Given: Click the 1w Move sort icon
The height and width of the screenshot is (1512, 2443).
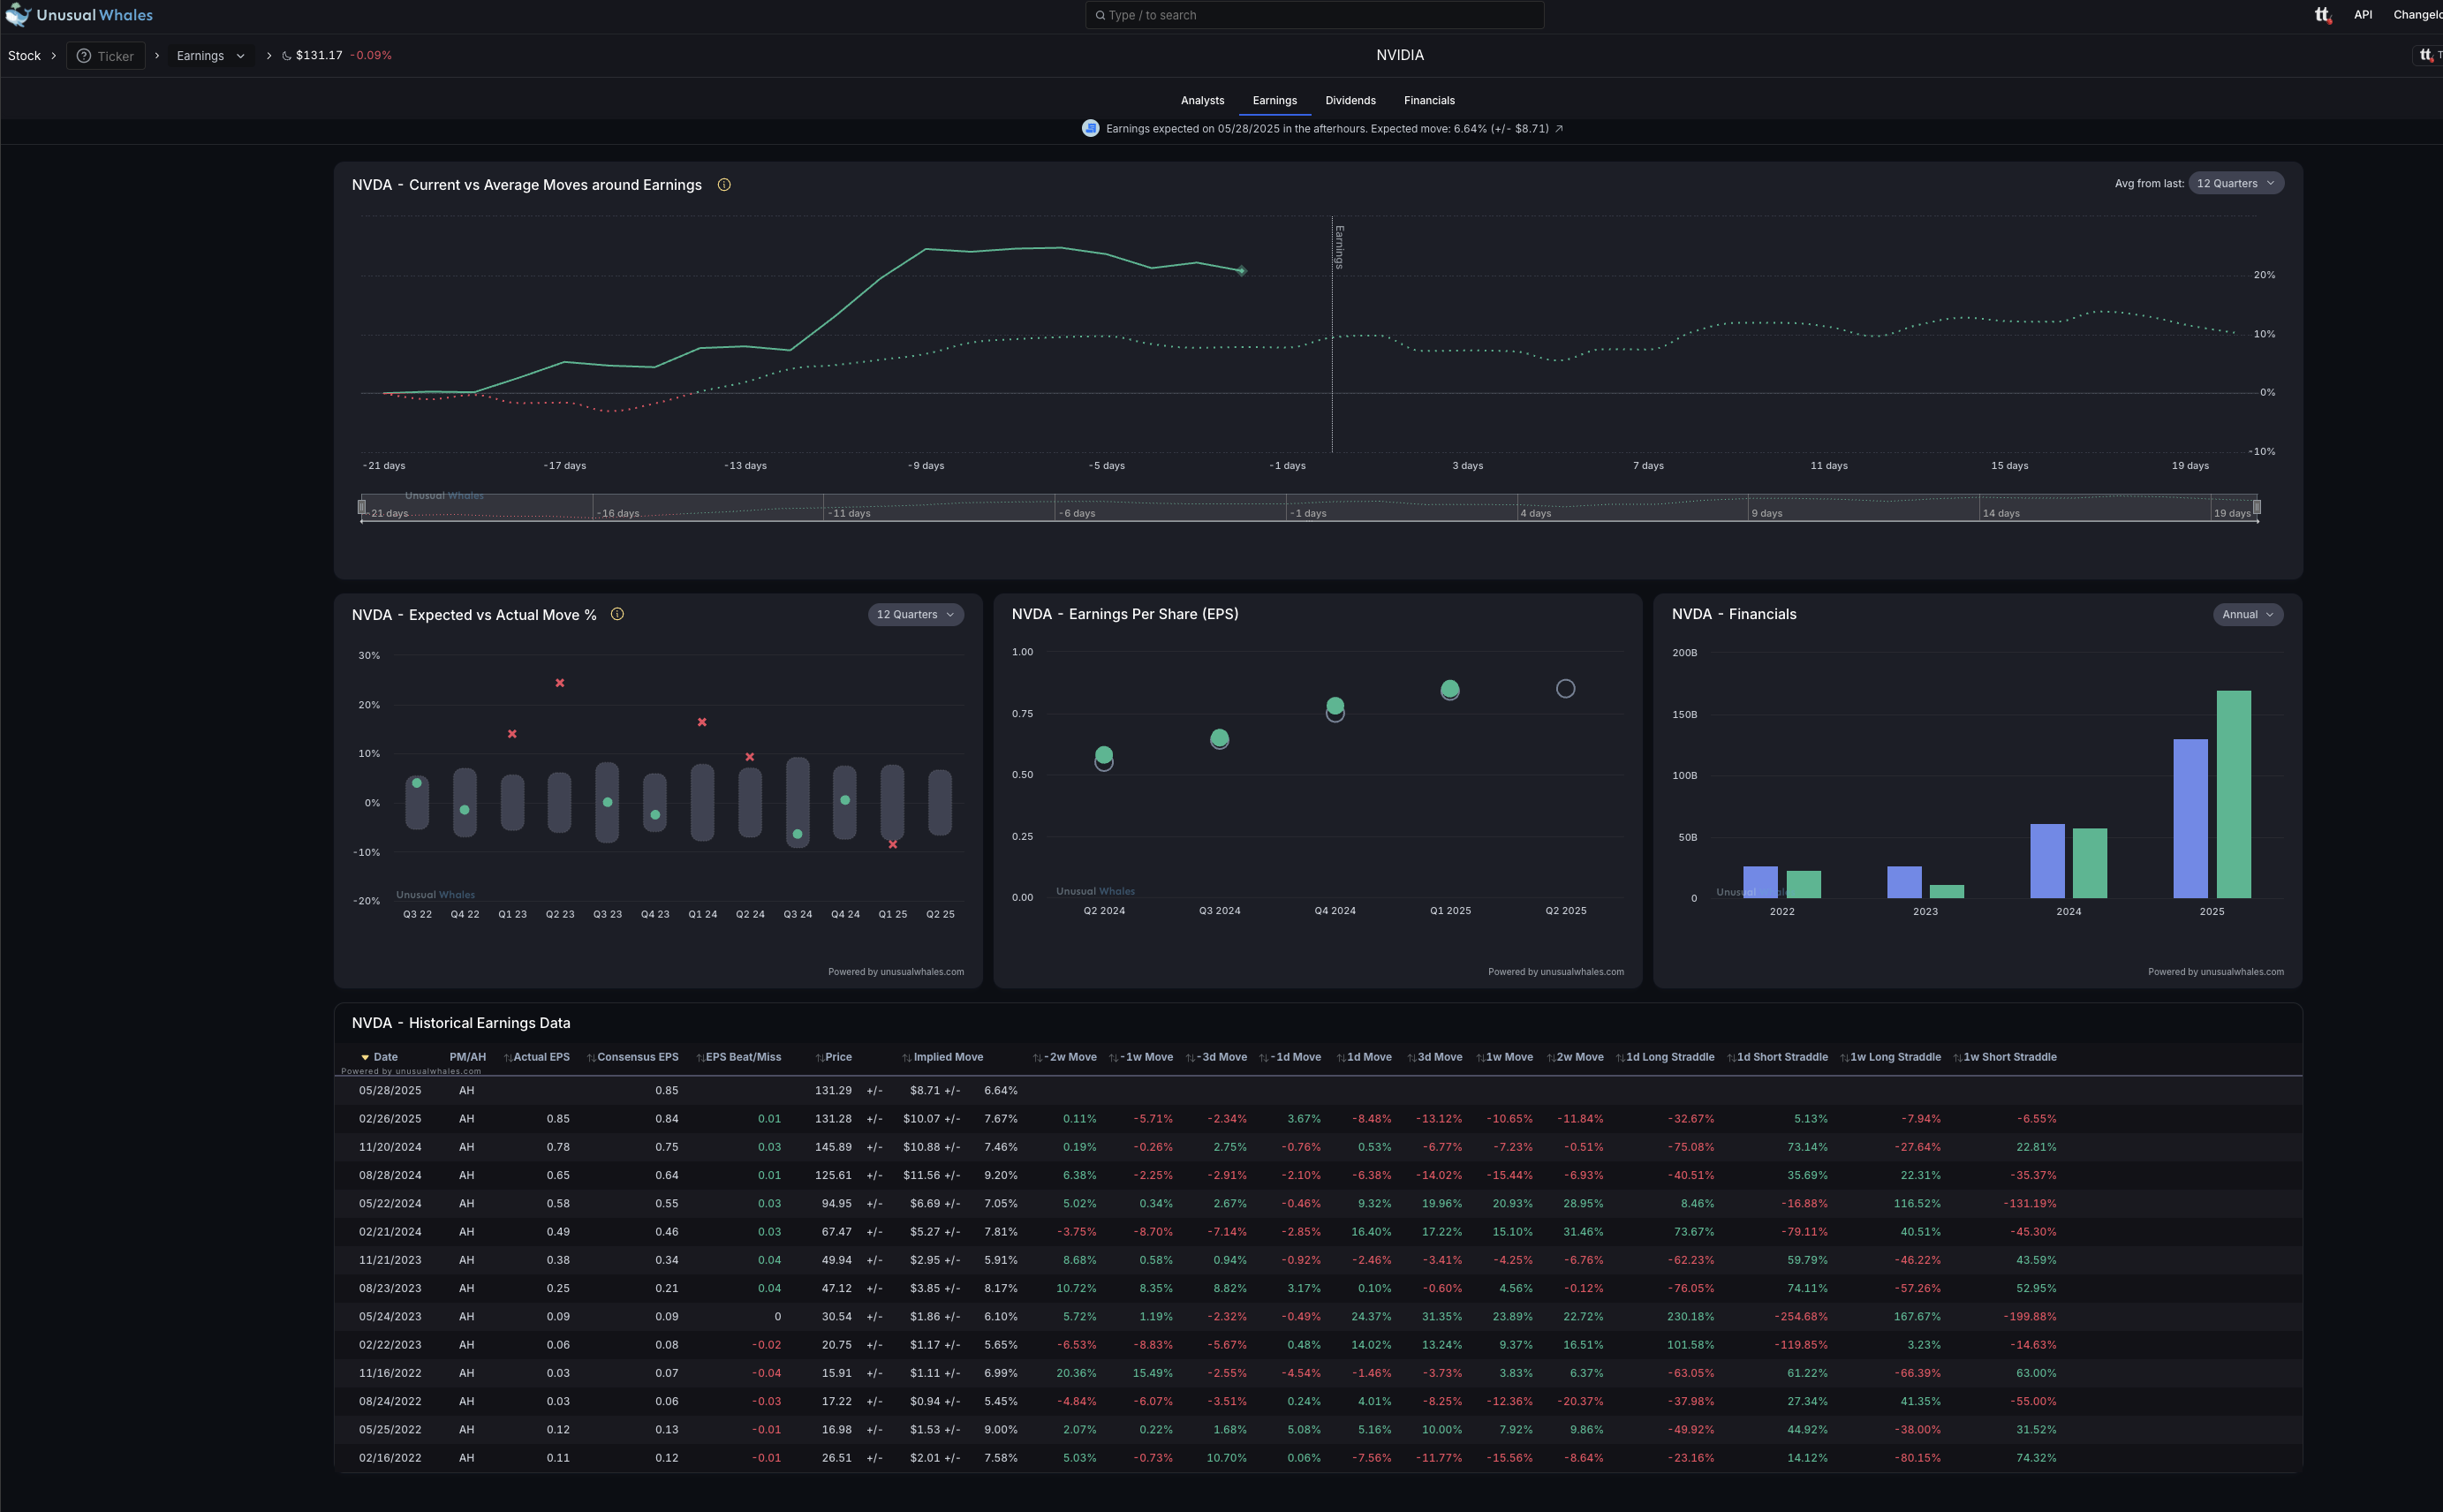Looking at the screenshot, I should tap(1481, 1057).
